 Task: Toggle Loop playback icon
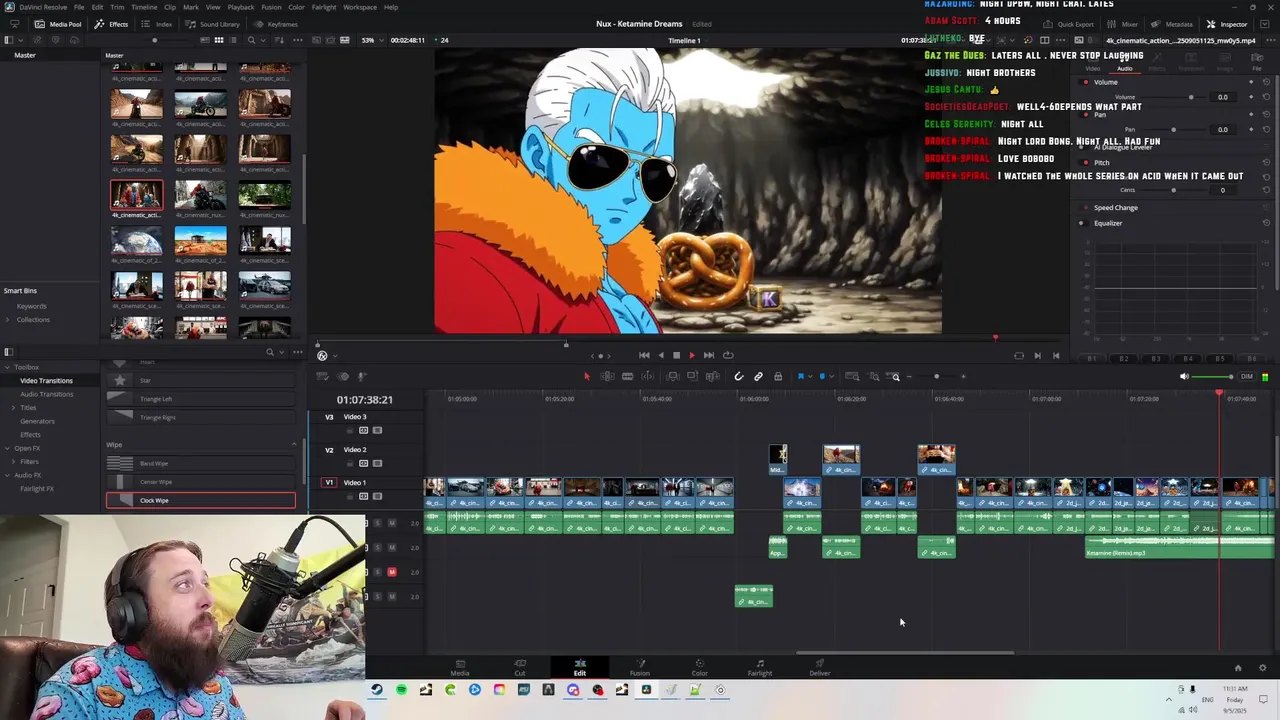[x=728, y=355]
